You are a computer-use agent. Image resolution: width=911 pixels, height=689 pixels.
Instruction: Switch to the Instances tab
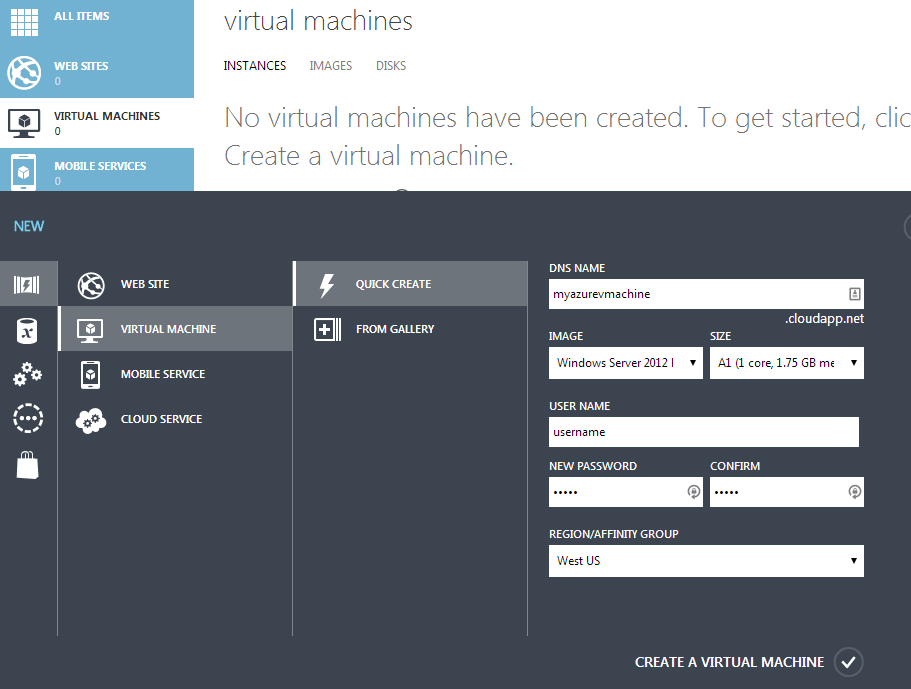tap(255, 66)
